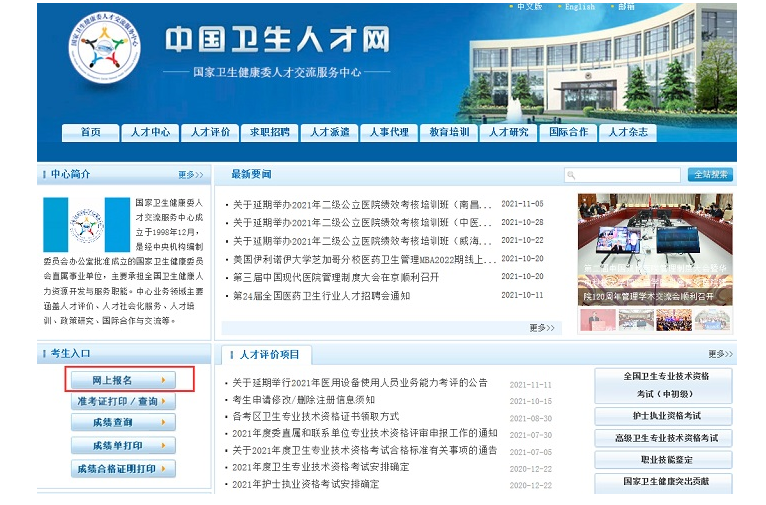The height and width of the screenshot is (505, 766).
Task: Click the 职业技能鉴定 button
Action: point(663,460)
